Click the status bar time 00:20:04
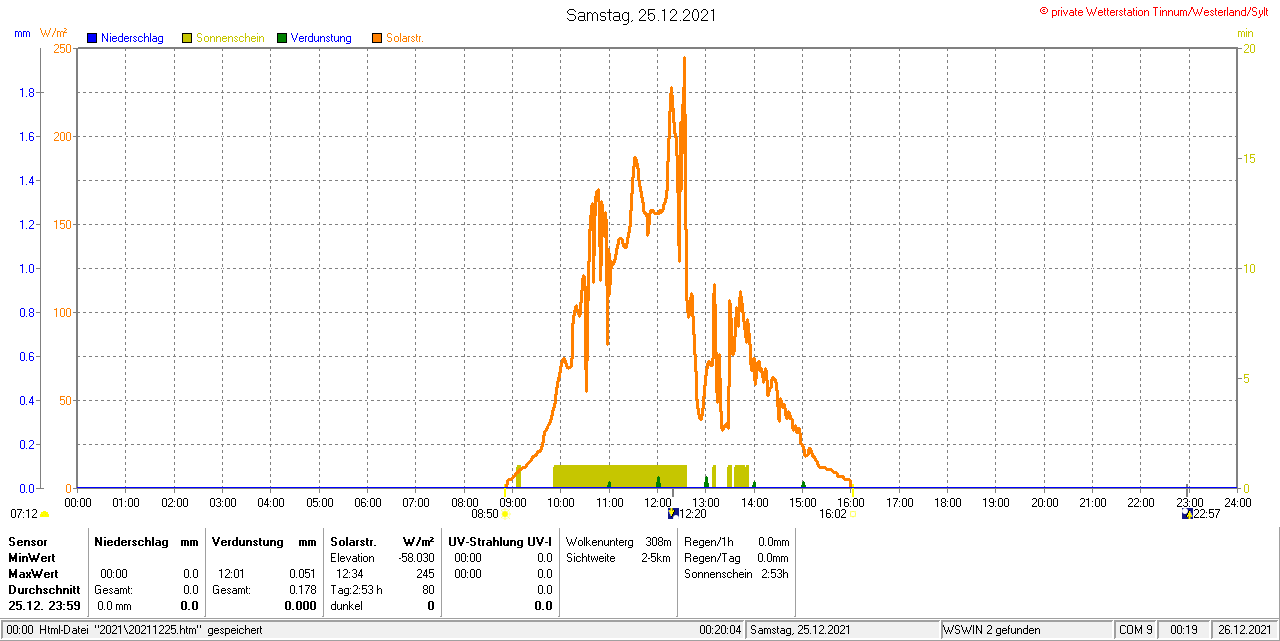The height and width of the screenshot is (641, 1280). pos(720,630)
